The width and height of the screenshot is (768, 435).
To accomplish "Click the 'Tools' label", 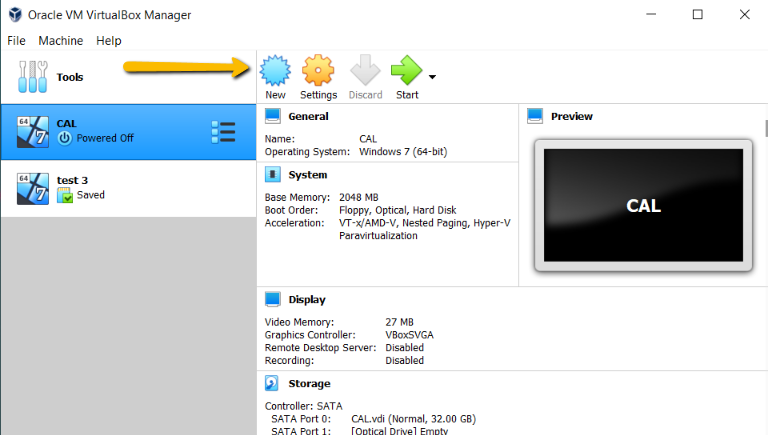I will [70, 77].
